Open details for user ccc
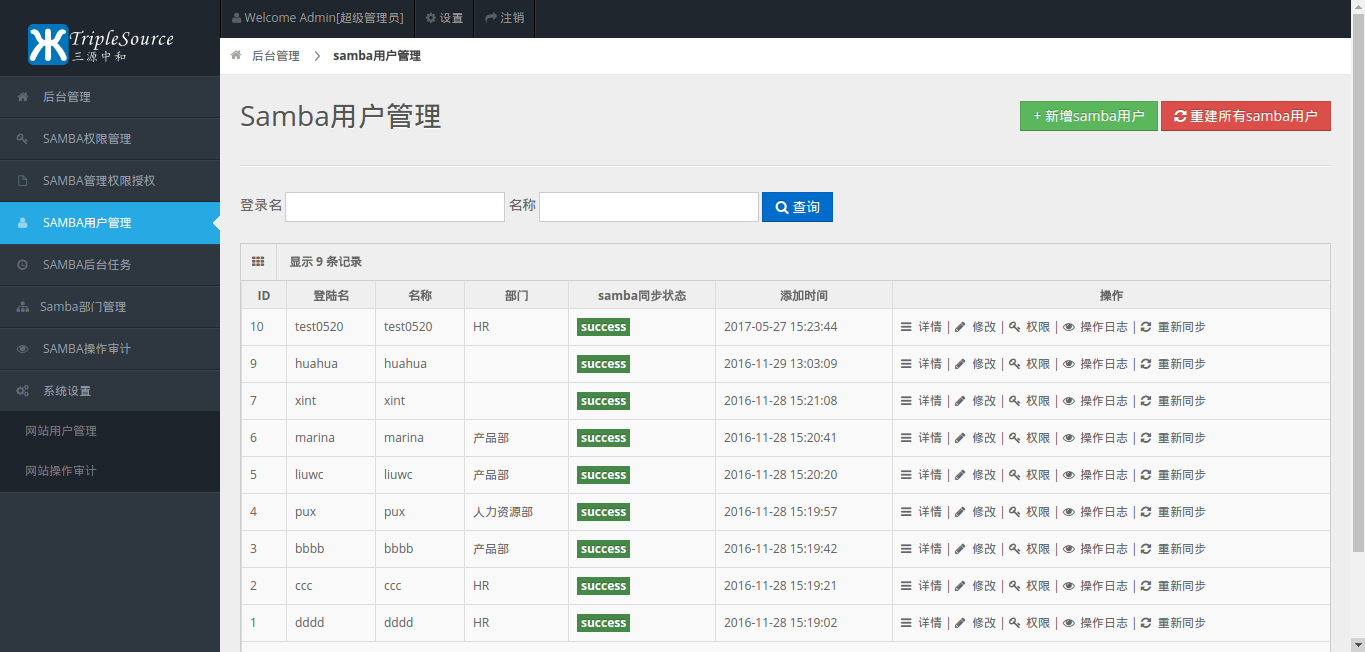The height and width of the screenshot is (652, 1365). coord(921,586)
